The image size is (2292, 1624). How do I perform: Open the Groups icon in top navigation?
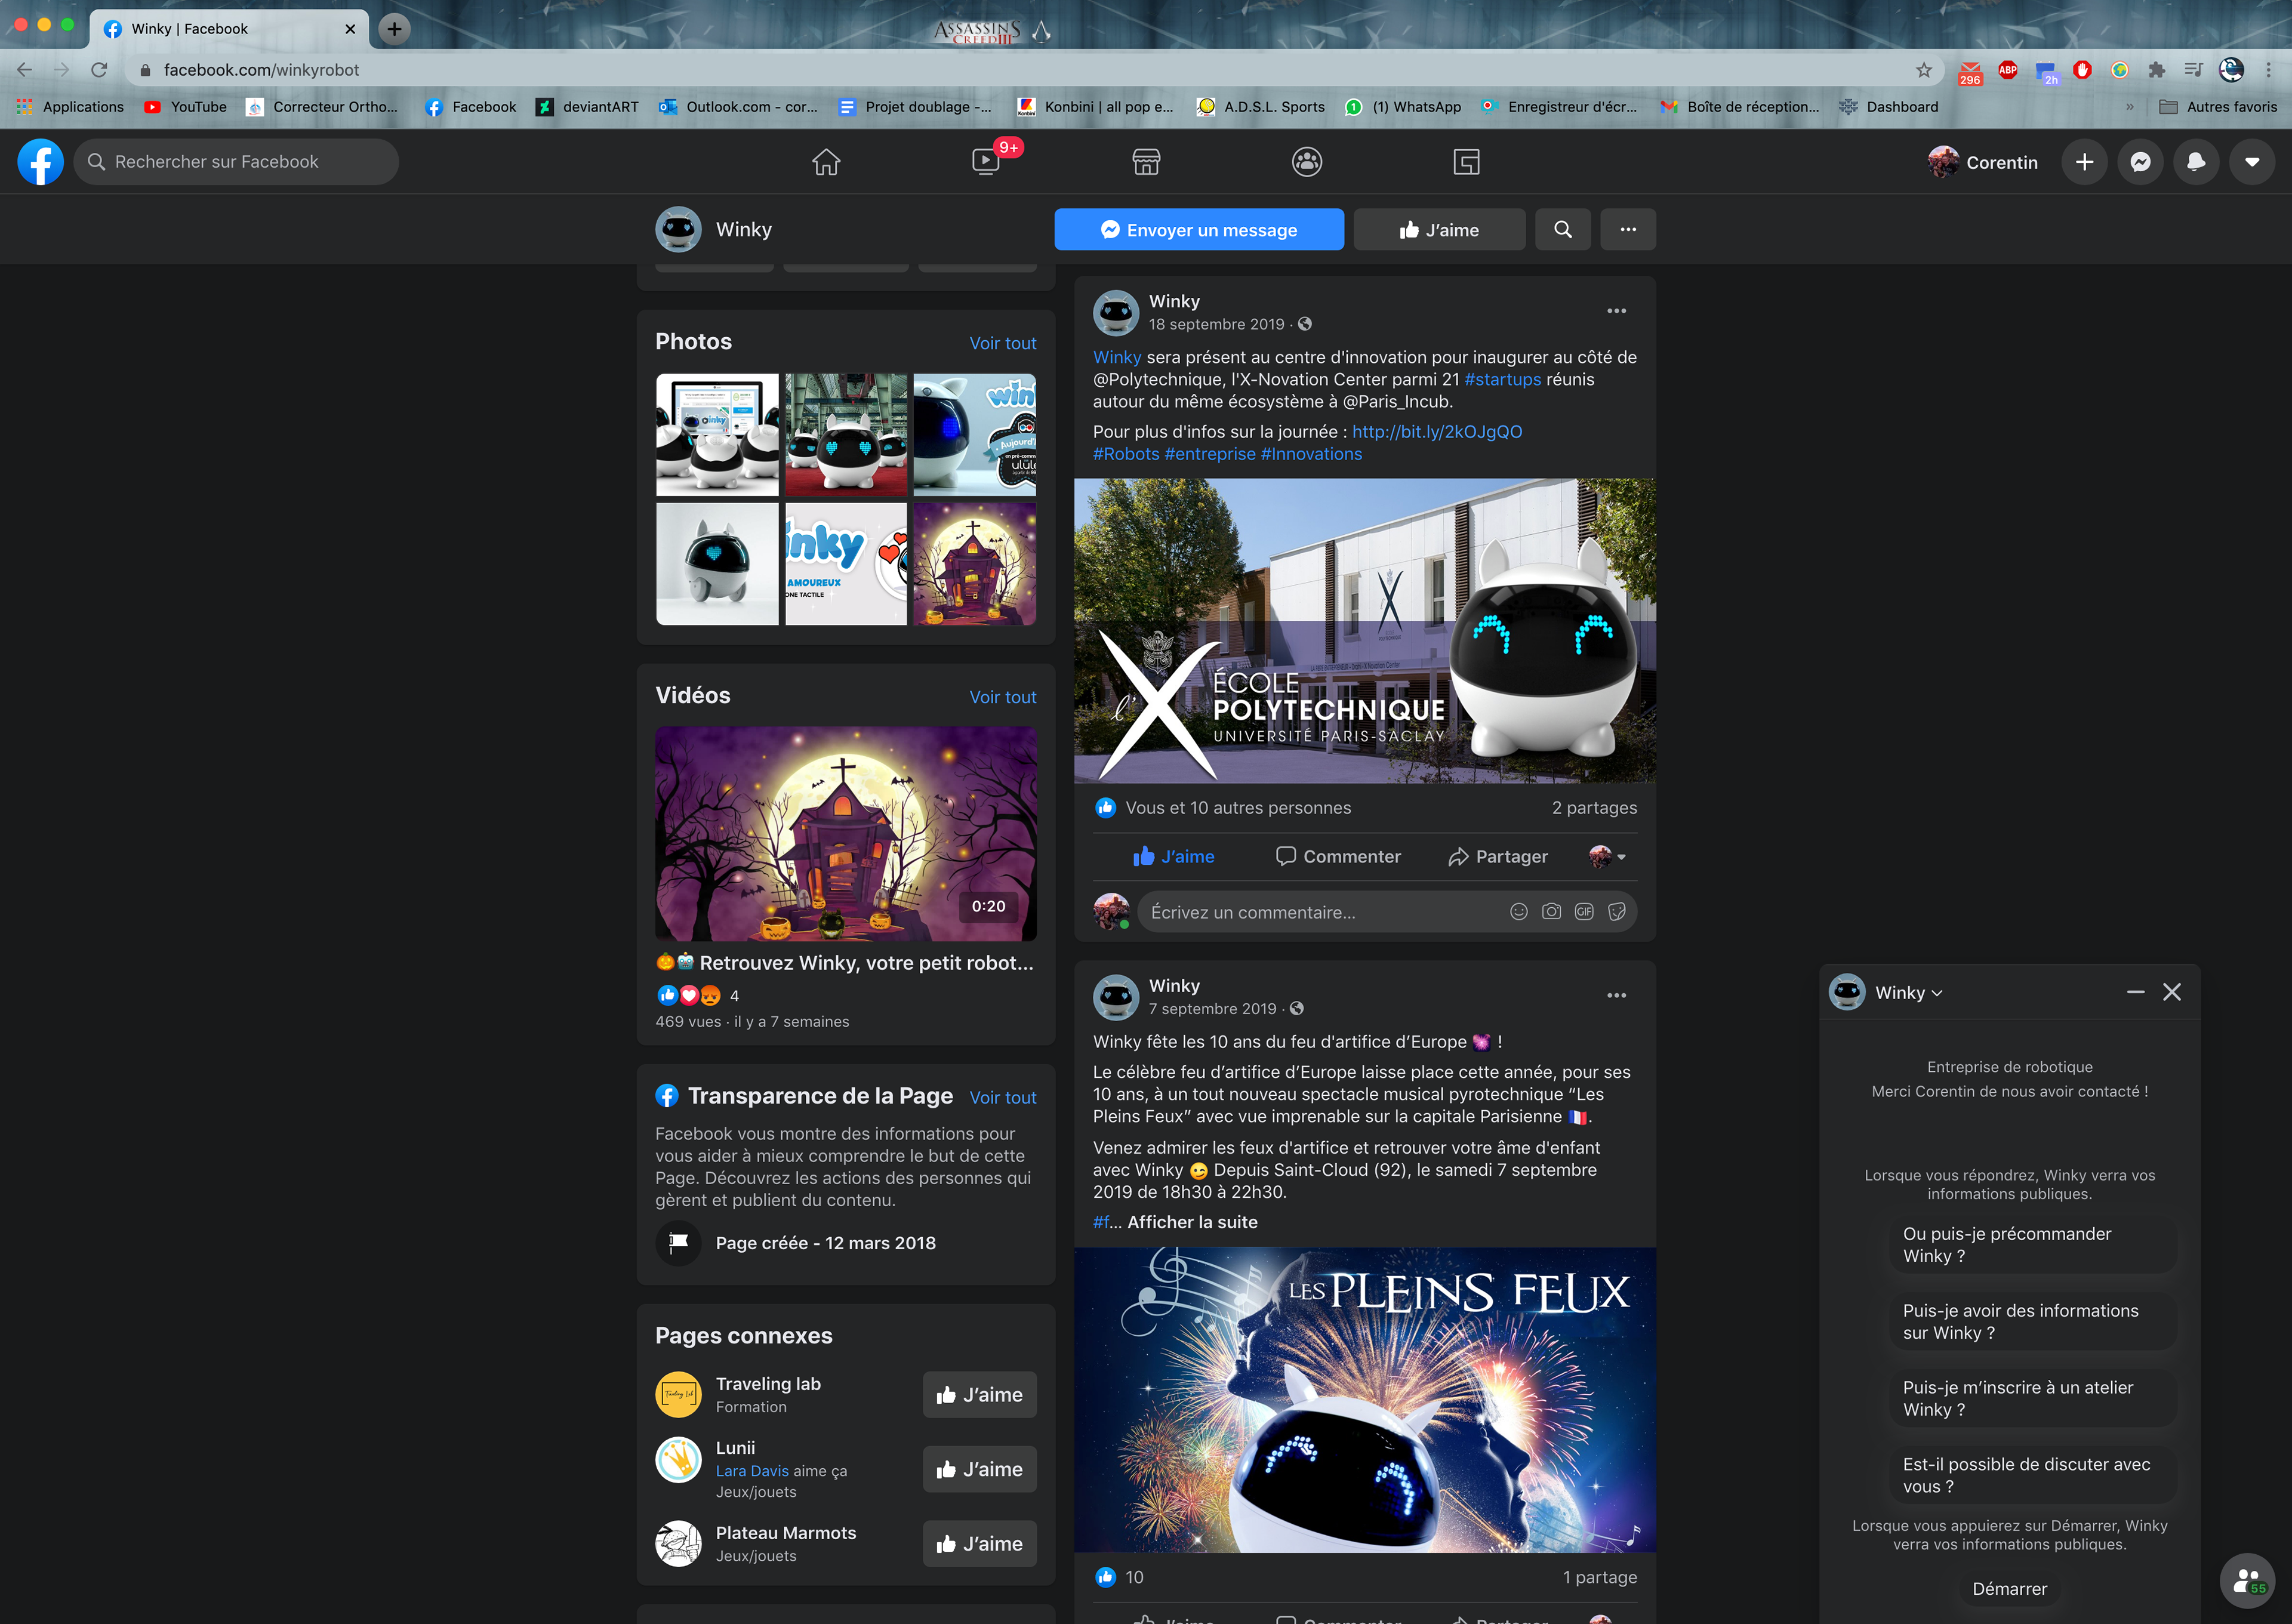click(x=1306, y=162)
